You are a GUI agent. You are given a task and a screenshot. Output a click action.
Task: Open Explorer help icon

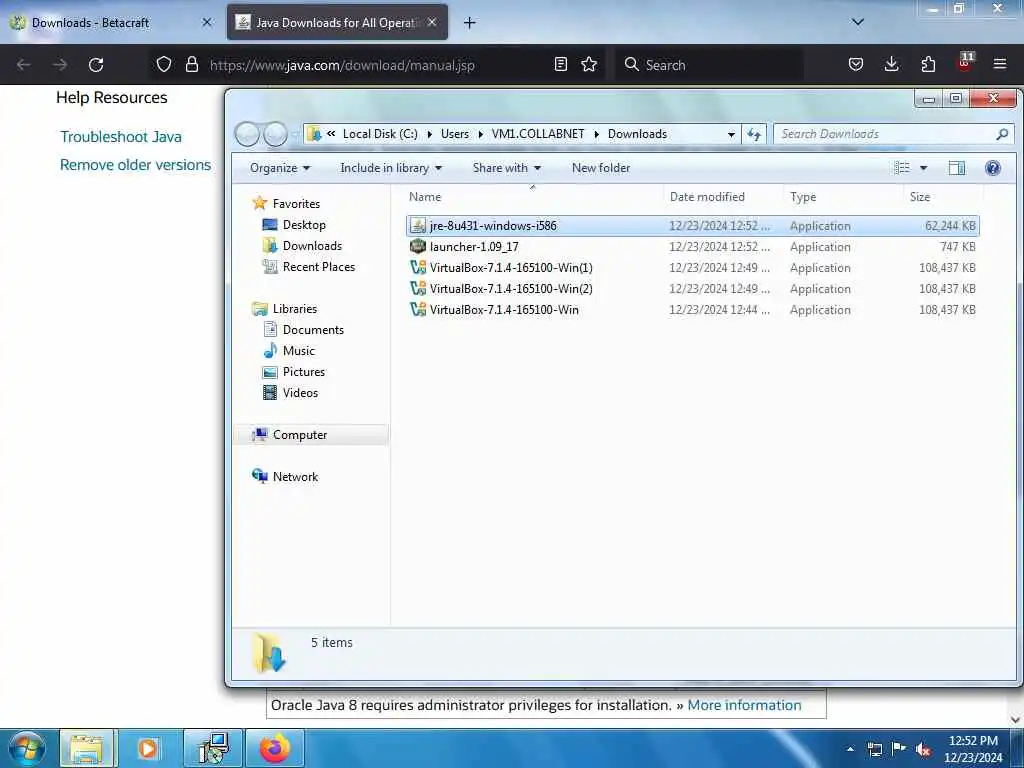click(993, 168)
